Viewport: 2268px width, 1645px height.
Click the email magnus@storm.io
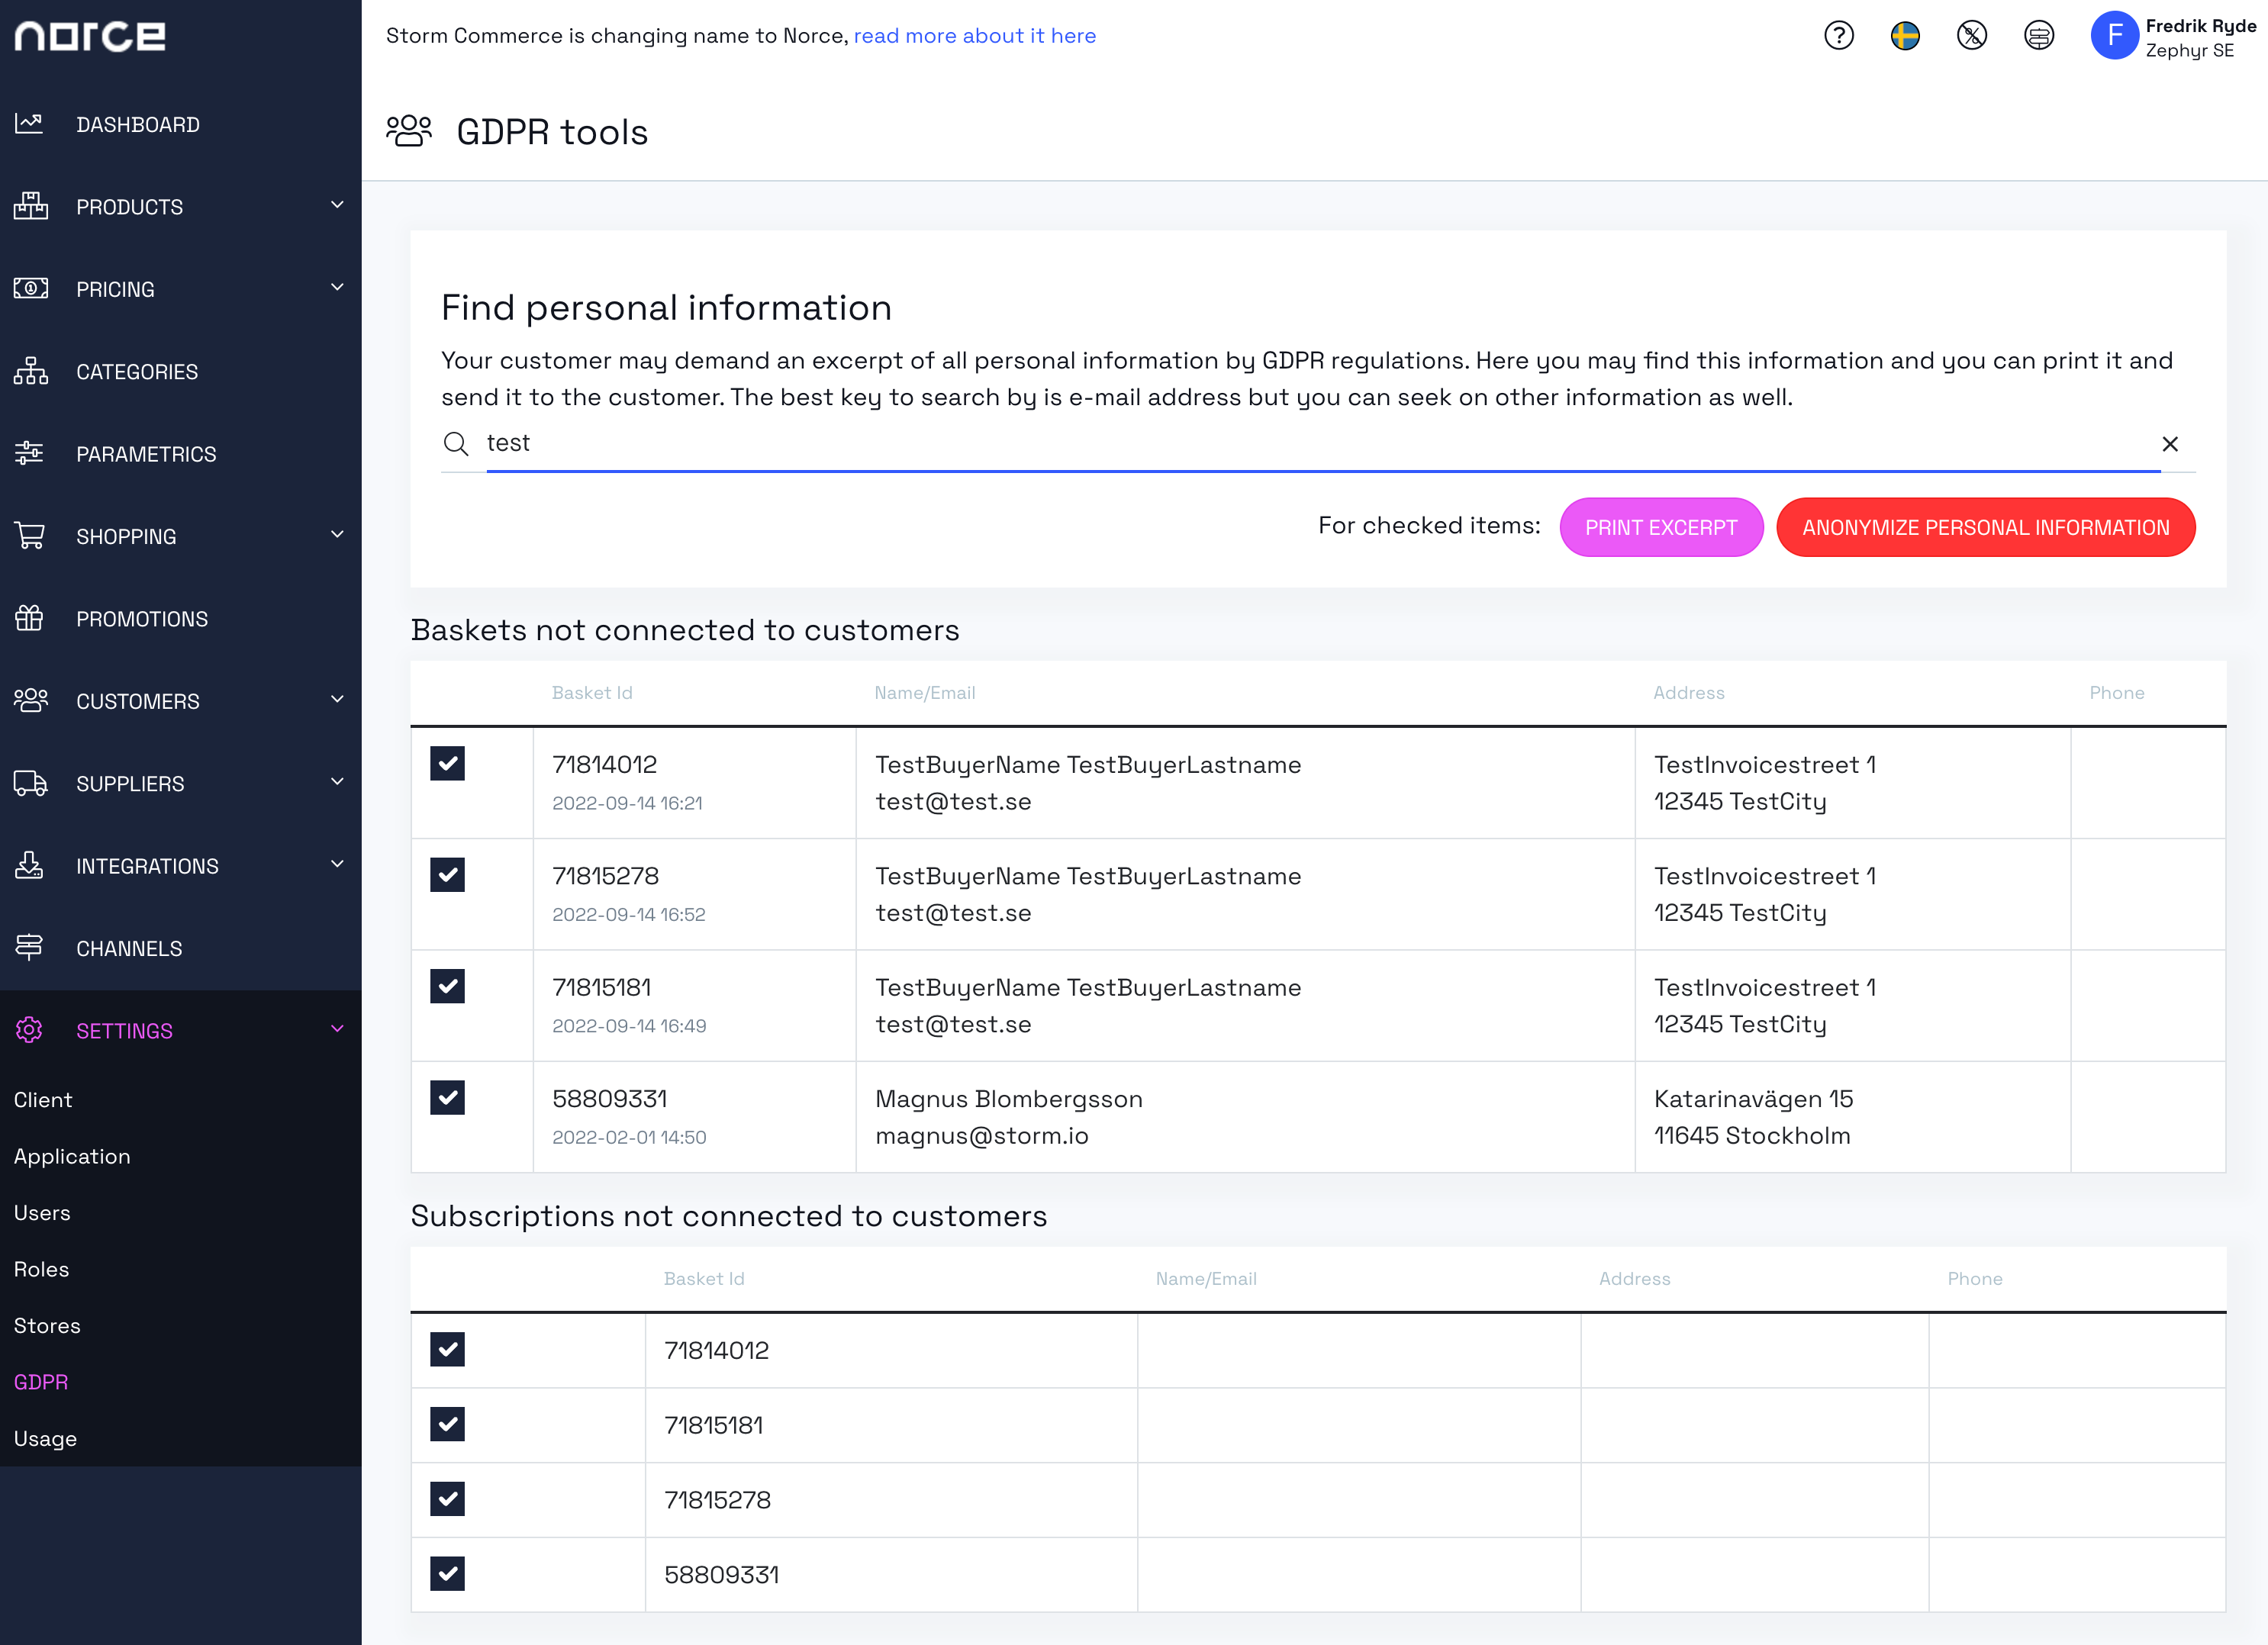click(x=982, y=1136)
